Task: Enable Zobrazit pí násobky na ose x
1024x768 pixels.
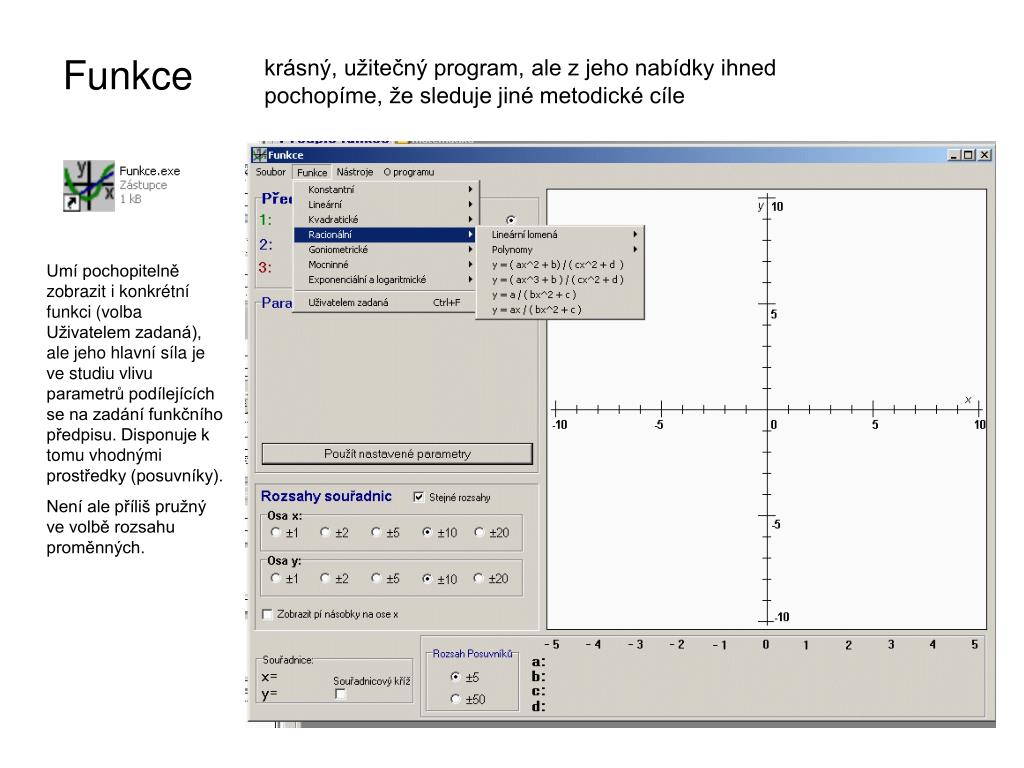Action: point(267,614)
